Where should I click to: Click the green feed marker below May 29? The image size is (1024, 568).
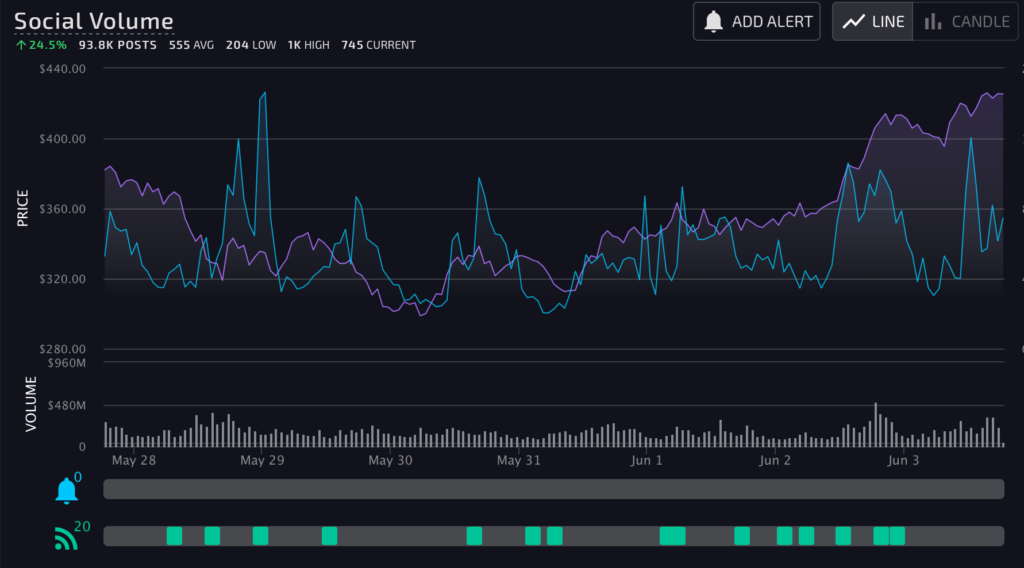click(260, 536)
